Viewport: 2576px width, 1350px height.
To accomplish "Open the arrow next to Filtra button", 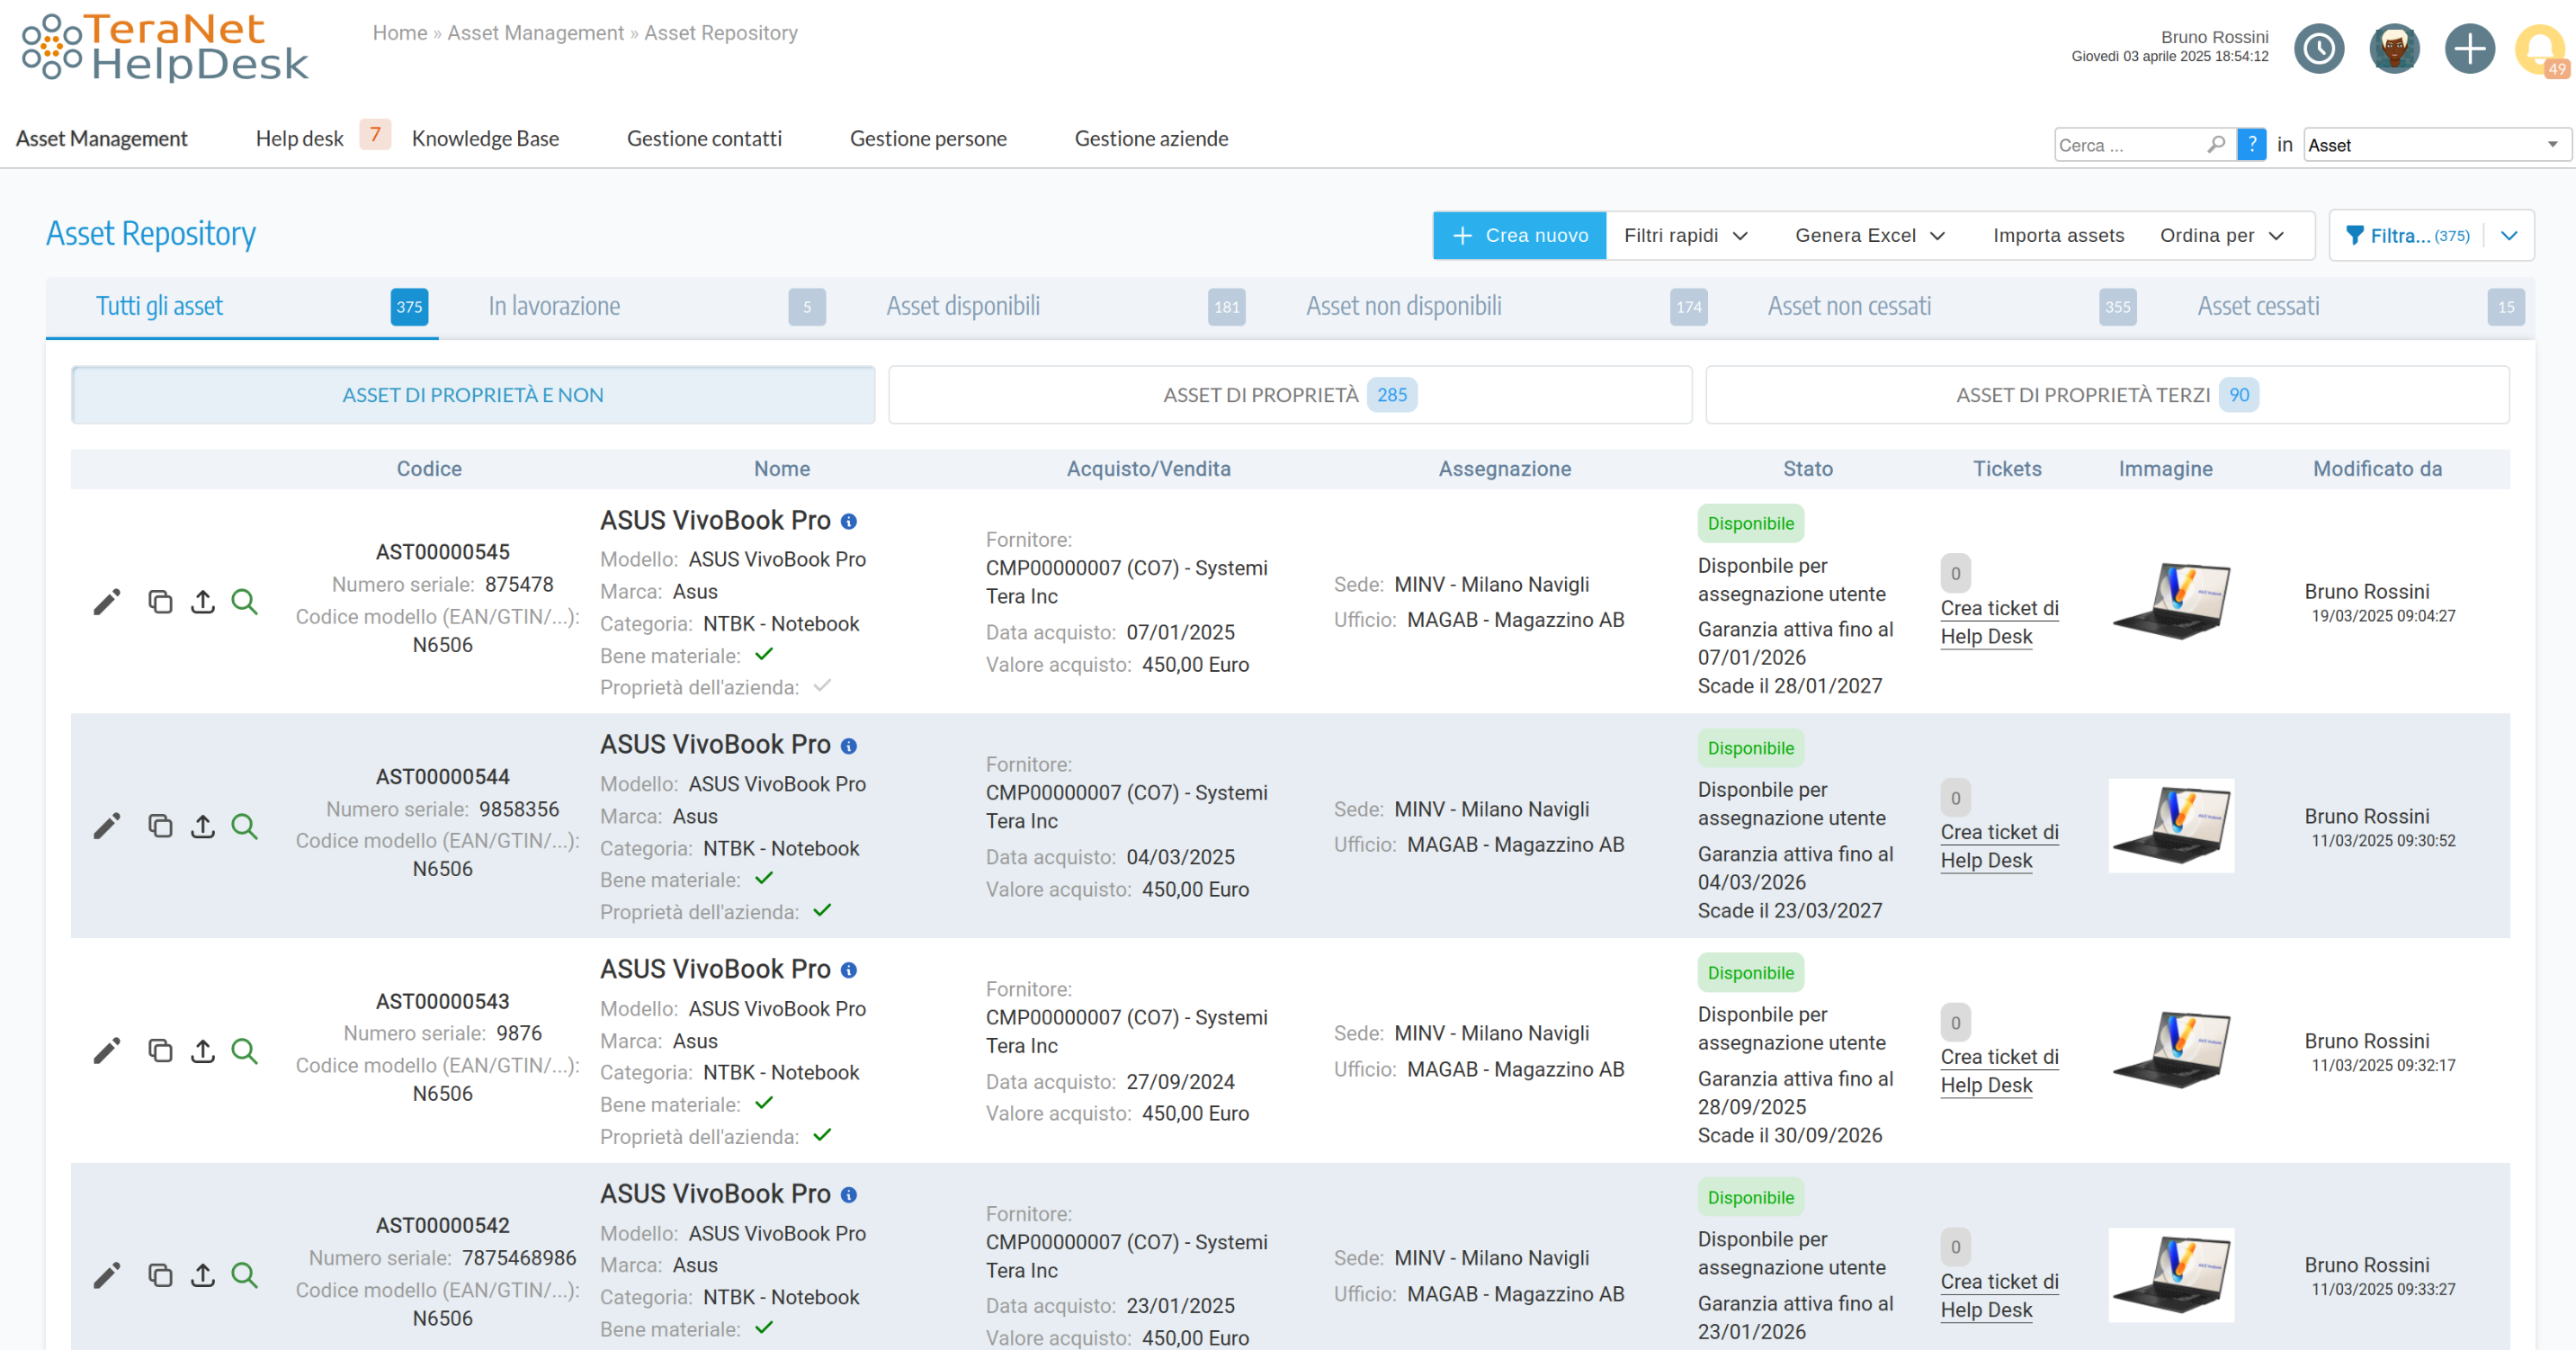I will [x=2509, y=236].
